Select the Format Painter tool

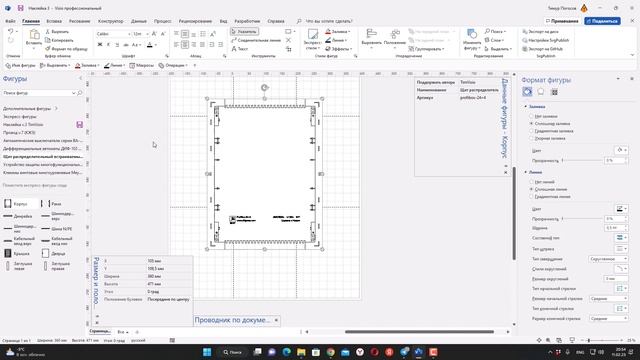coord(66,49)
